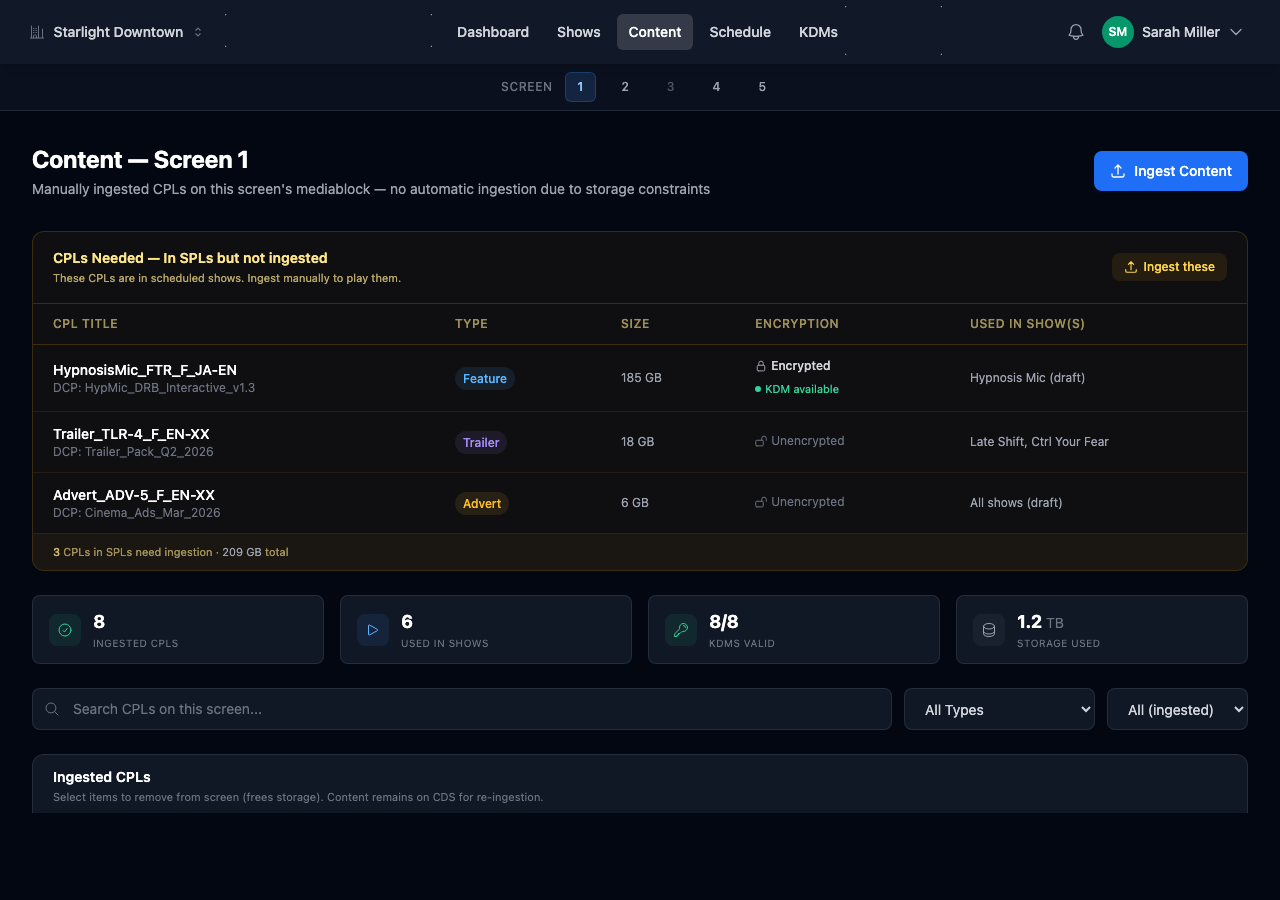1280x900 pixels.
Task: Click the Ingest these button
Action: coord(1169,267)
